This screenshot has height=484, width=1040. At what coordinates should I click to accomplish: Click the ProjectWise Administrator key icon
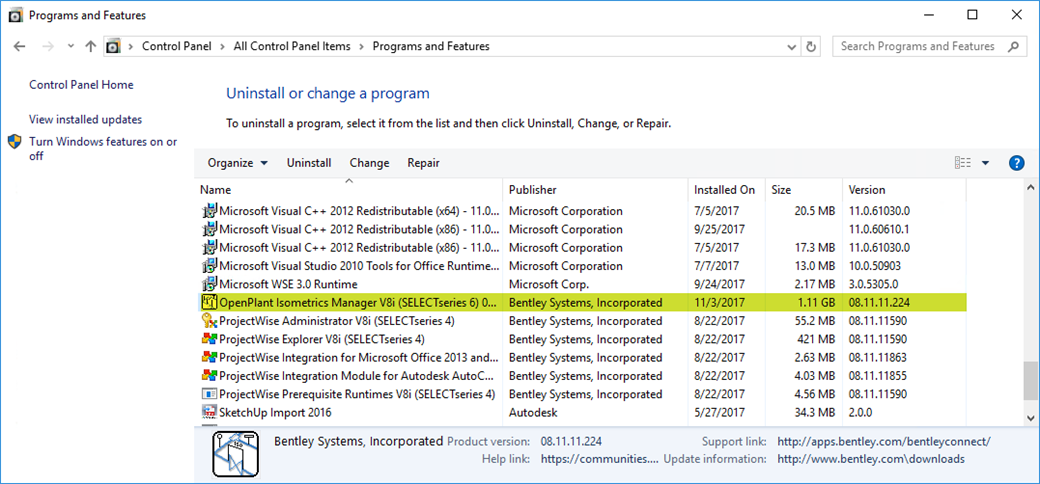209,321
